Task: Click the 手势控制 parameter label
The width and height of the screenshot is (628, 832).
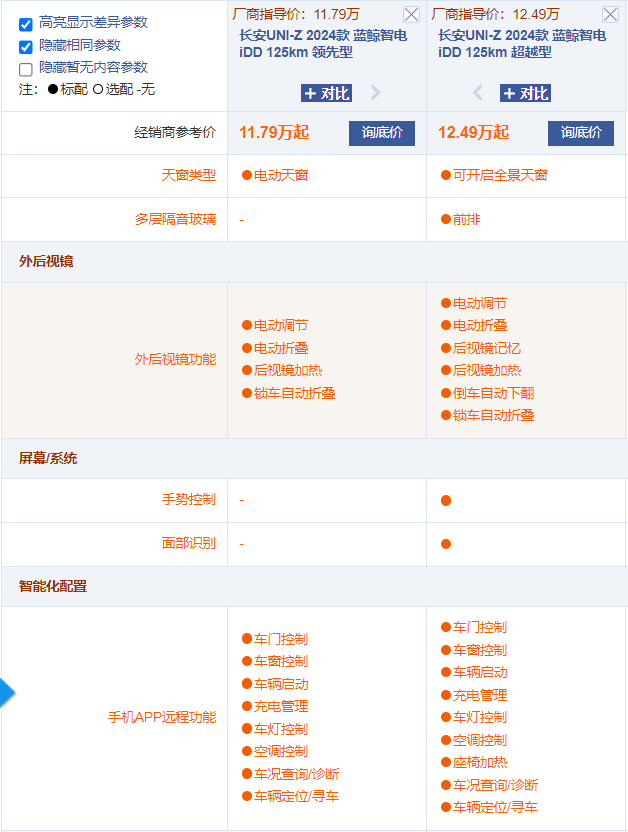Action: (189, 499)
